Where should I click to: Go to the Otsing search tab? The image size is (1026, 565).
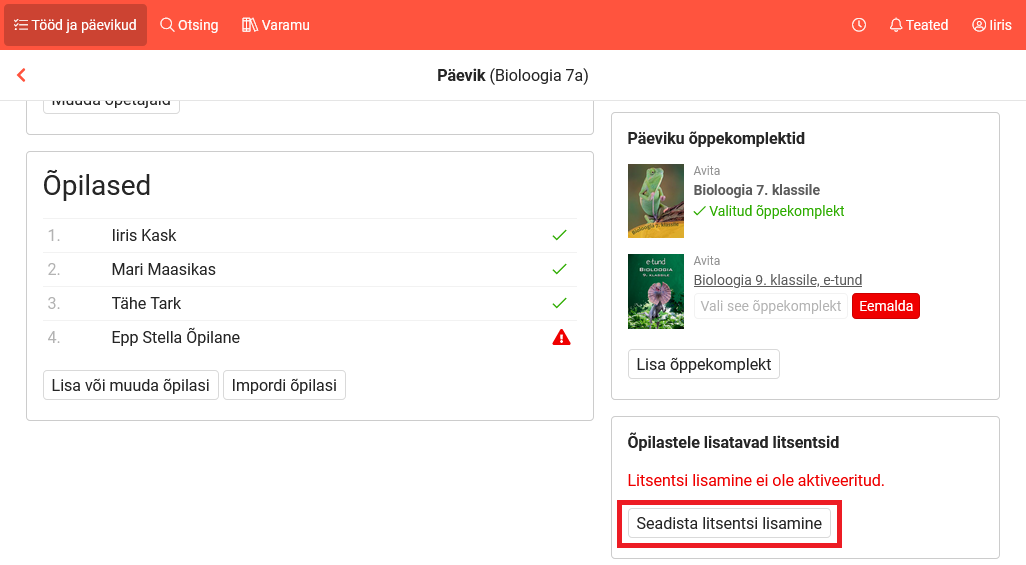(x=189, y=25)
